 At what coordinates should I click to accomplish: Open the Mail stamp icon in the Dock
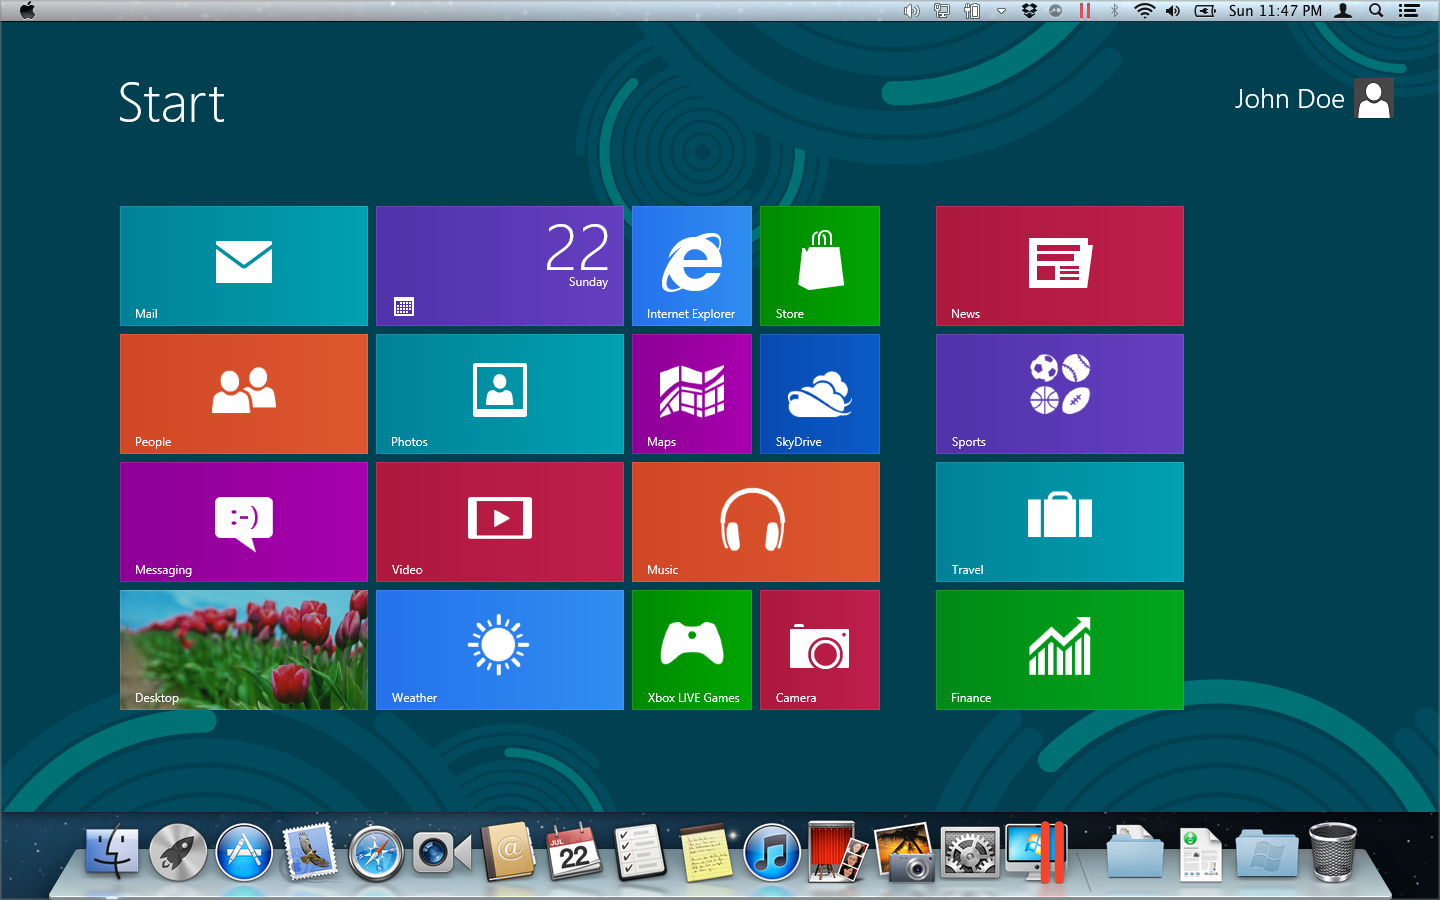tap(310, 853)
